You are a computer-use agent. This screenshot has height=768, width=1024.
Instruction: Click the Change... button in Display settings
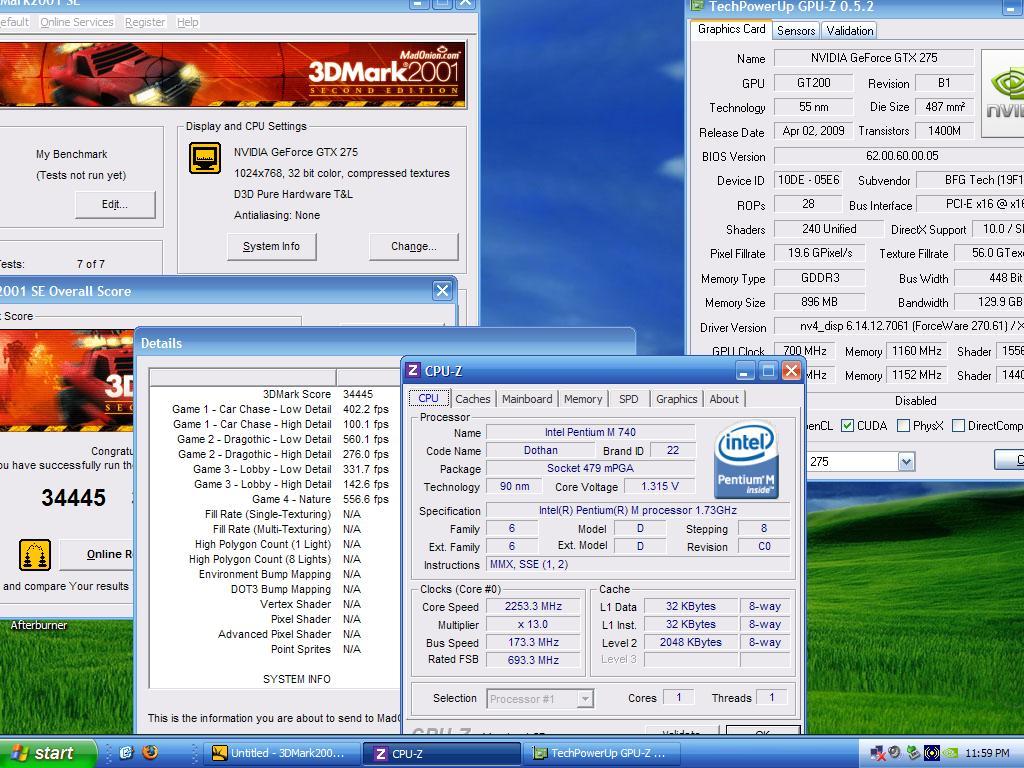click(x=414, y=247)
